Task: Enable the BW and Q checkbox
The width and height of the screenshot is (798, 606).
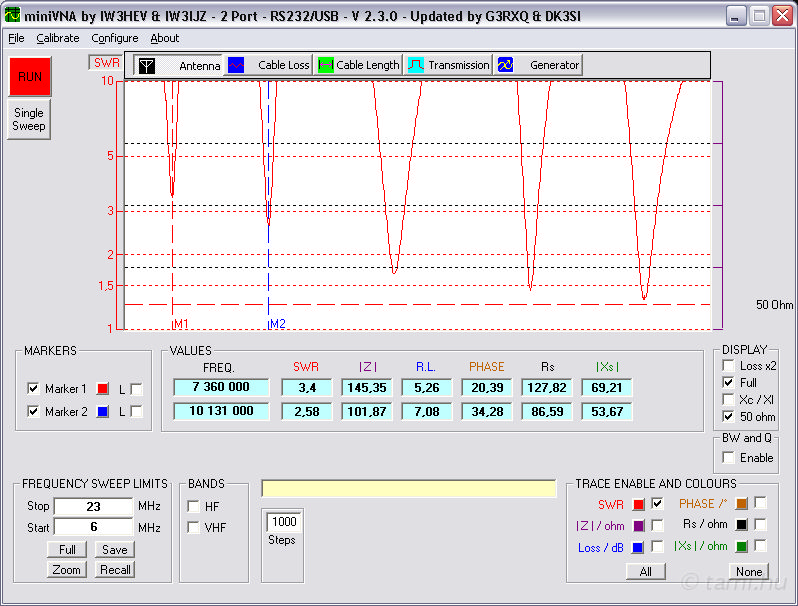Action: 727,457
